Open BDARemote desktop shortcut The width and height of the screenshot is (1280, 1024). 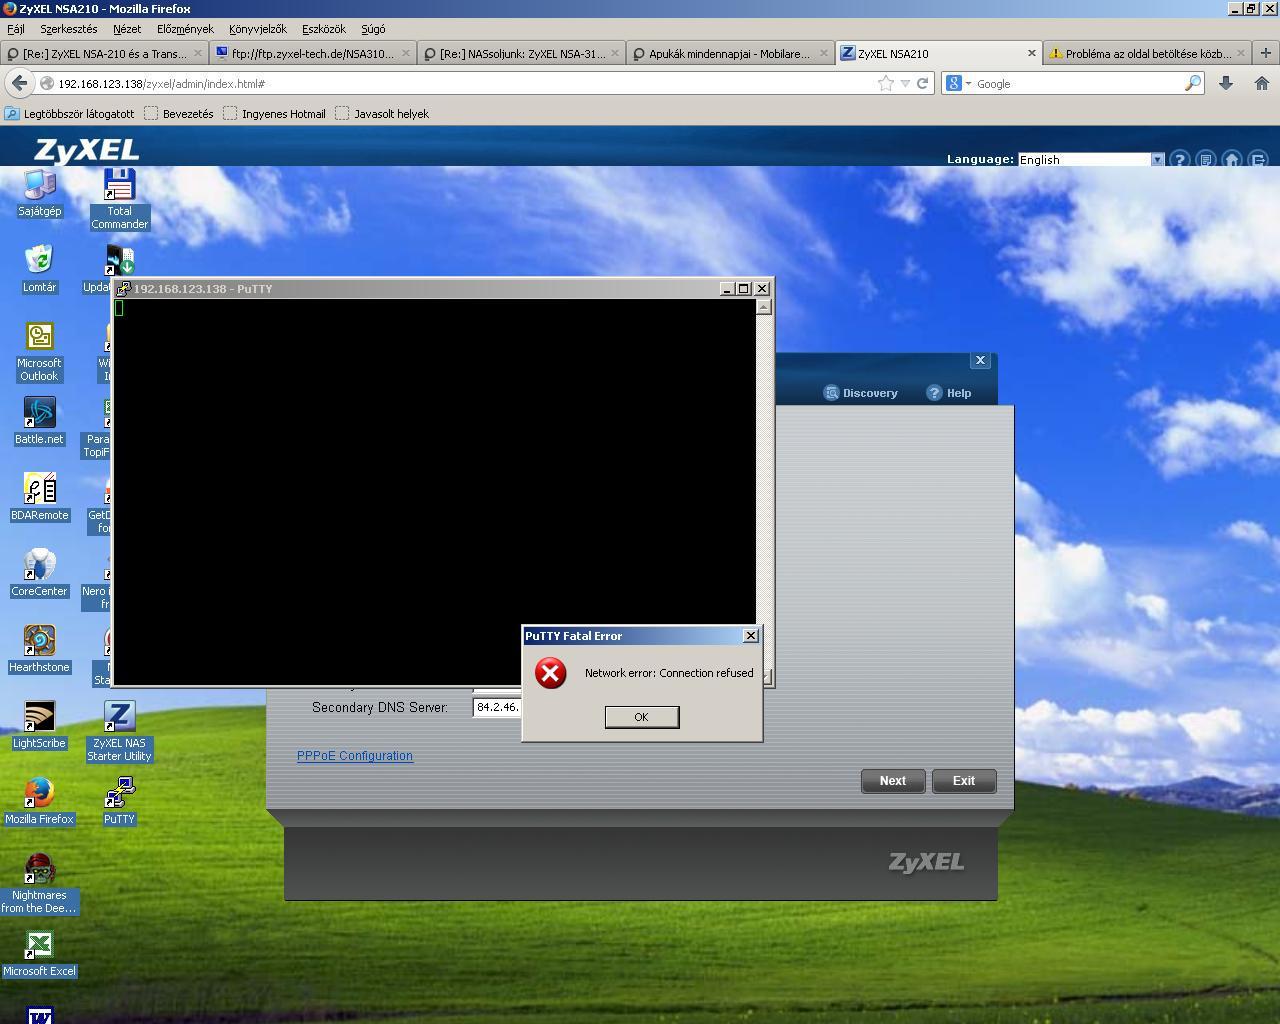(39, 497)
